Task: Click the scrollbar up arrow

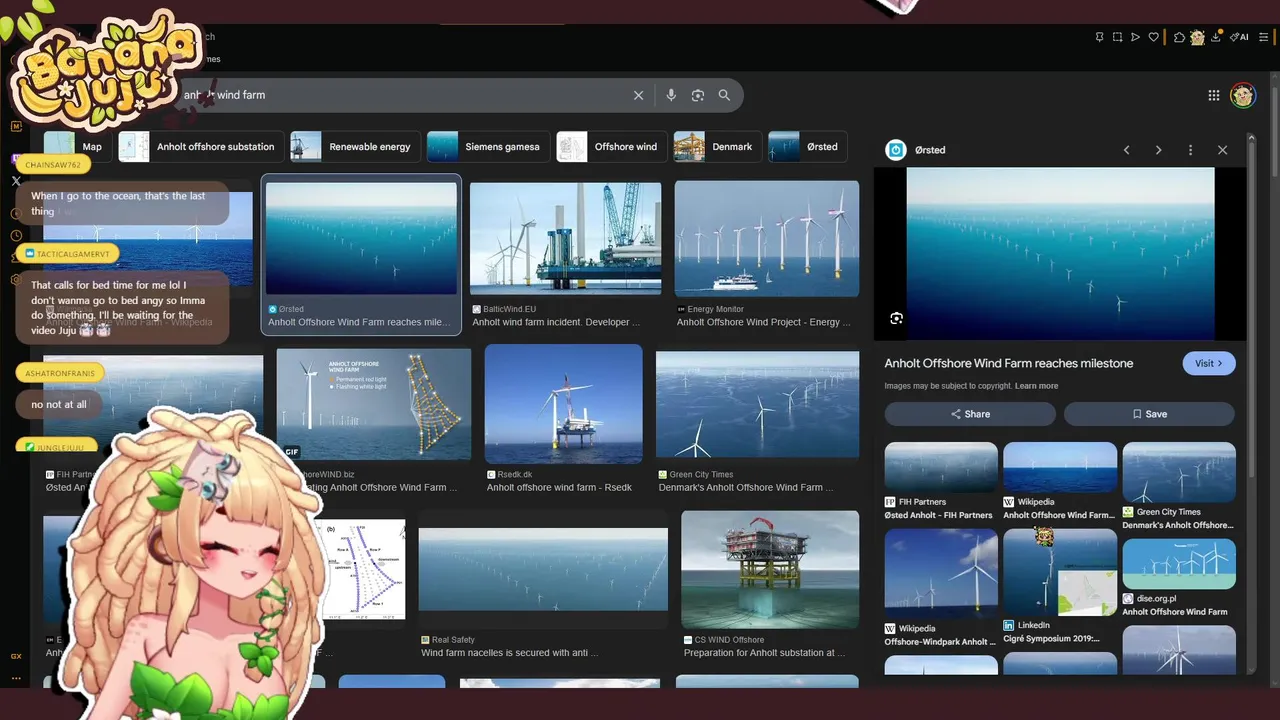Action: [1251, 138]
